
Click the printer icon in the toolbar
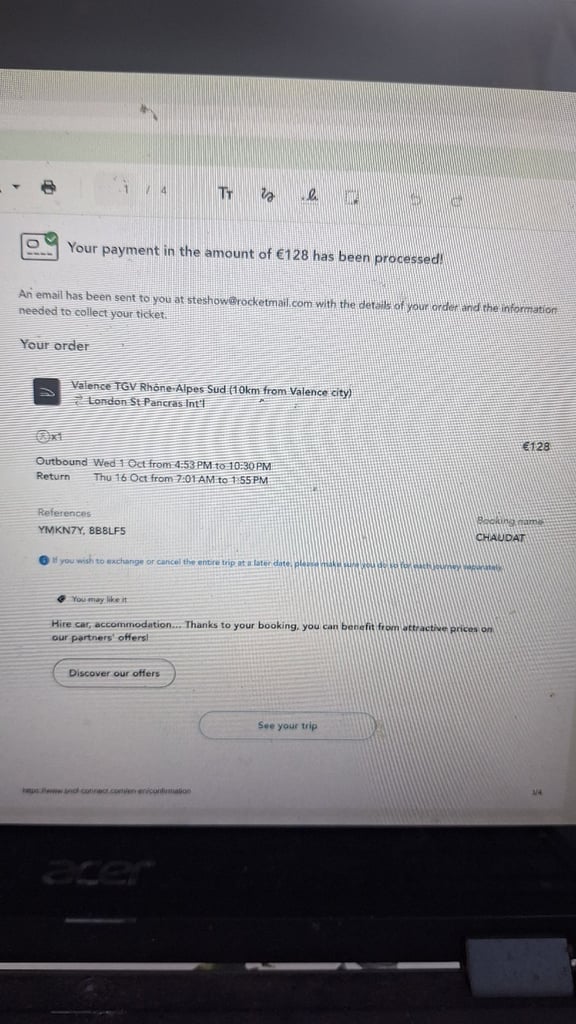point(48,188)
